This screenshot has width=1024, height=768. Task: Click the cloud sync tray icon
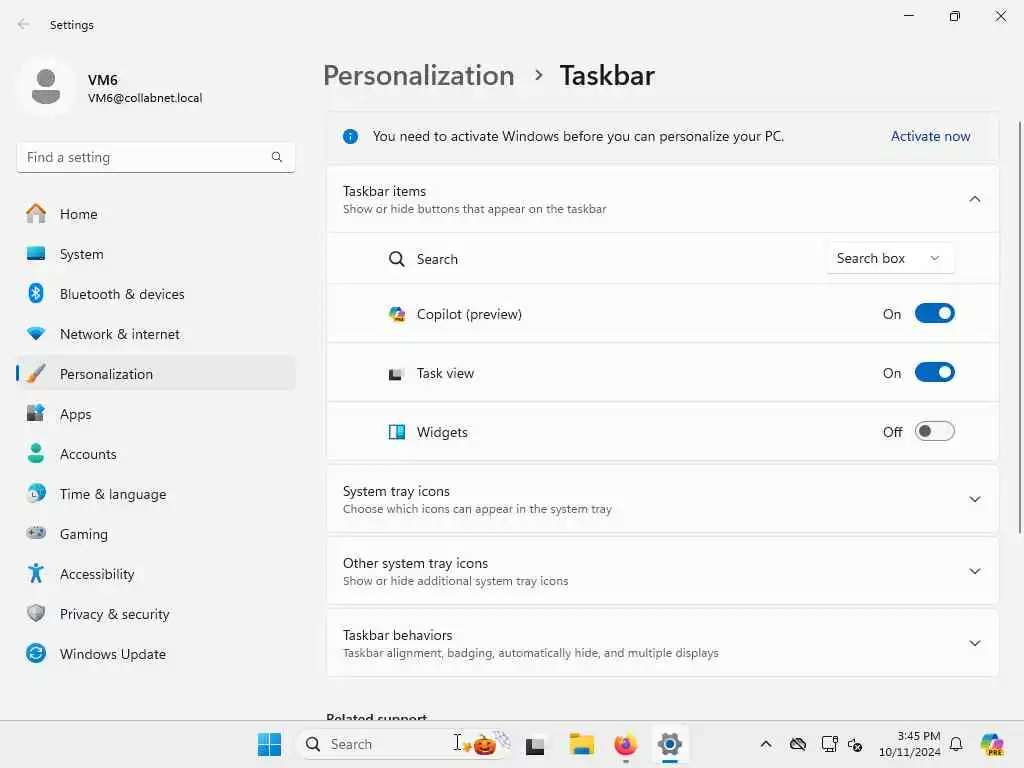tap(797, 744)
